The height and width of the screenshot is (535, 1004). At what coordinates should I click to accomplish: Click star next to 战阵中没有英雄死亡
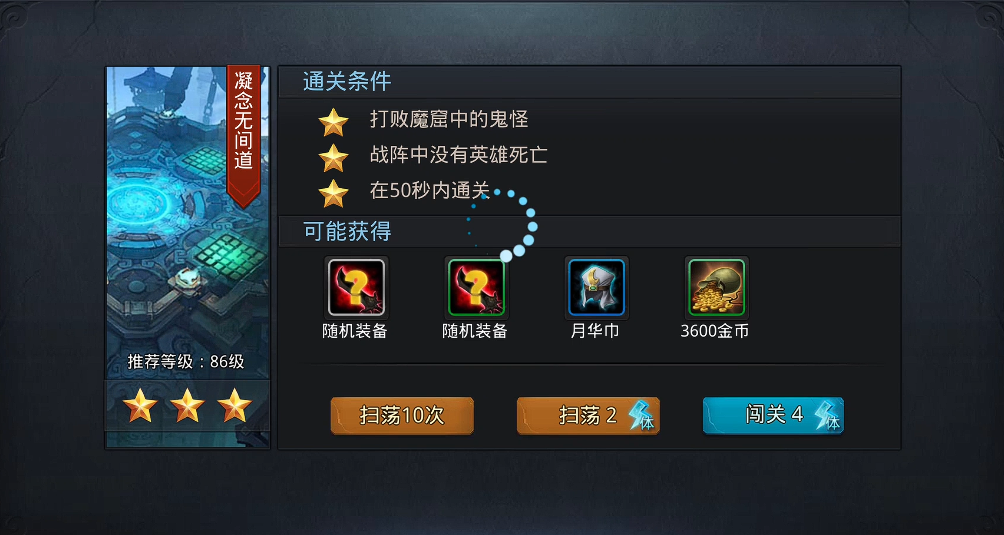click(334, 157)
